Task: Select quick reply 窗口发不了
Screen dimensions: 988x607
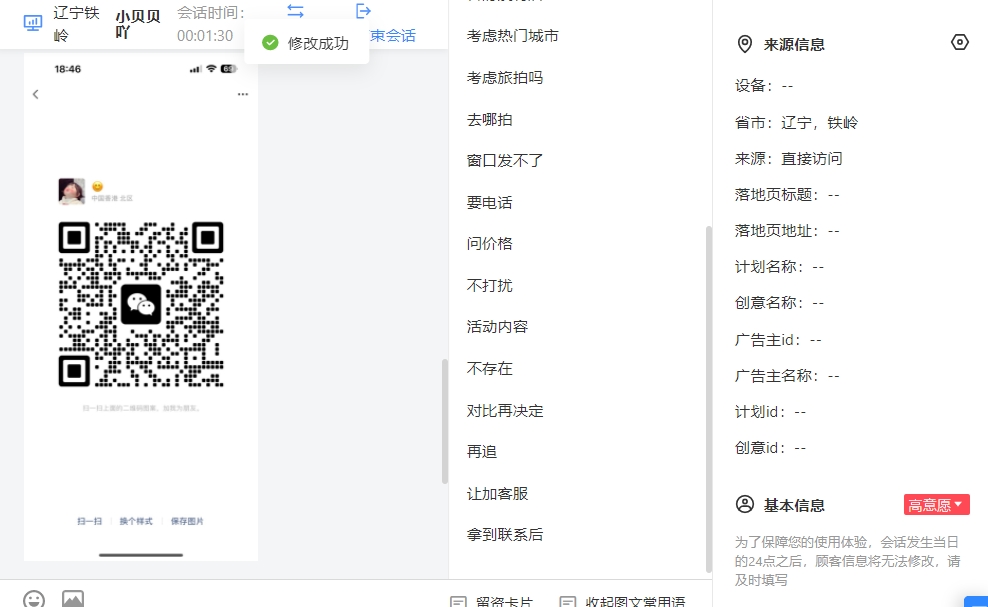Action: (x=505, y=161)
